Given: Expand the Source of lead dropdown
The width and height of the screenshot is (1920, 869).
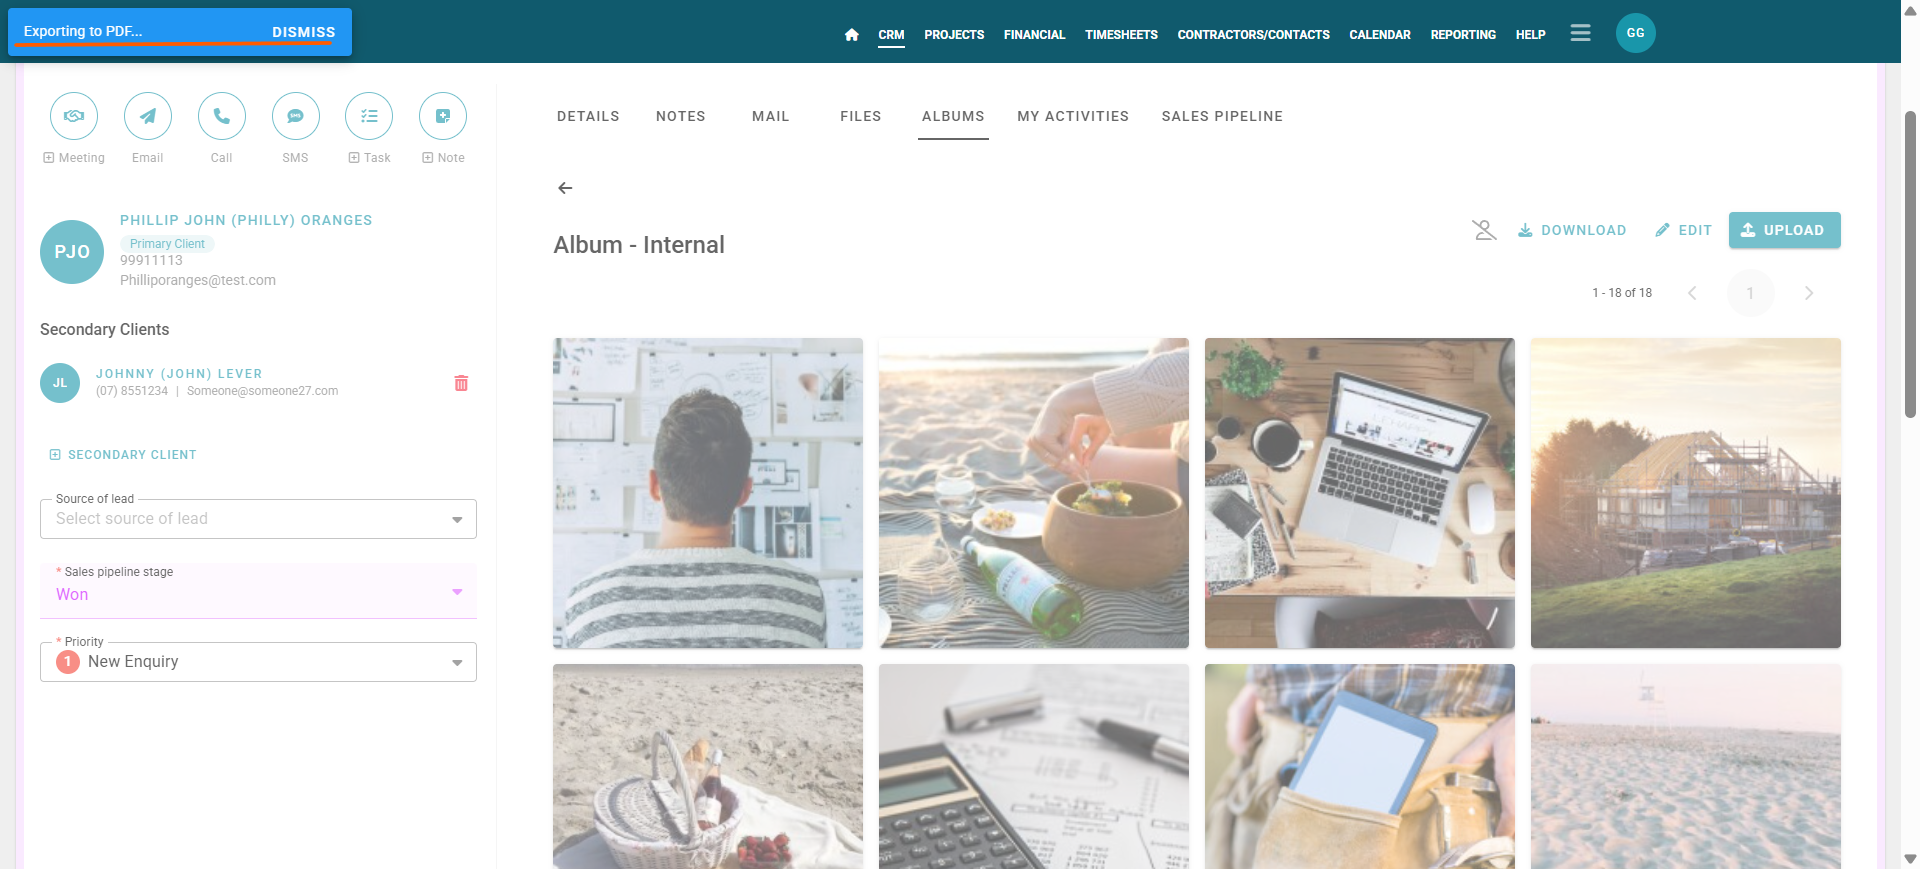Looking at the screenshot, I should tap(258, 519).
